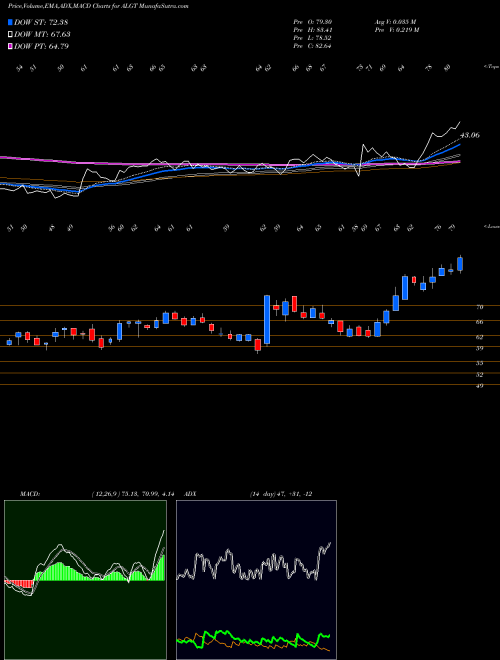Click the MACD (12,26,9) values text
Image resolution: width=500 pixels, height=660 pixels.
(133, 494)
